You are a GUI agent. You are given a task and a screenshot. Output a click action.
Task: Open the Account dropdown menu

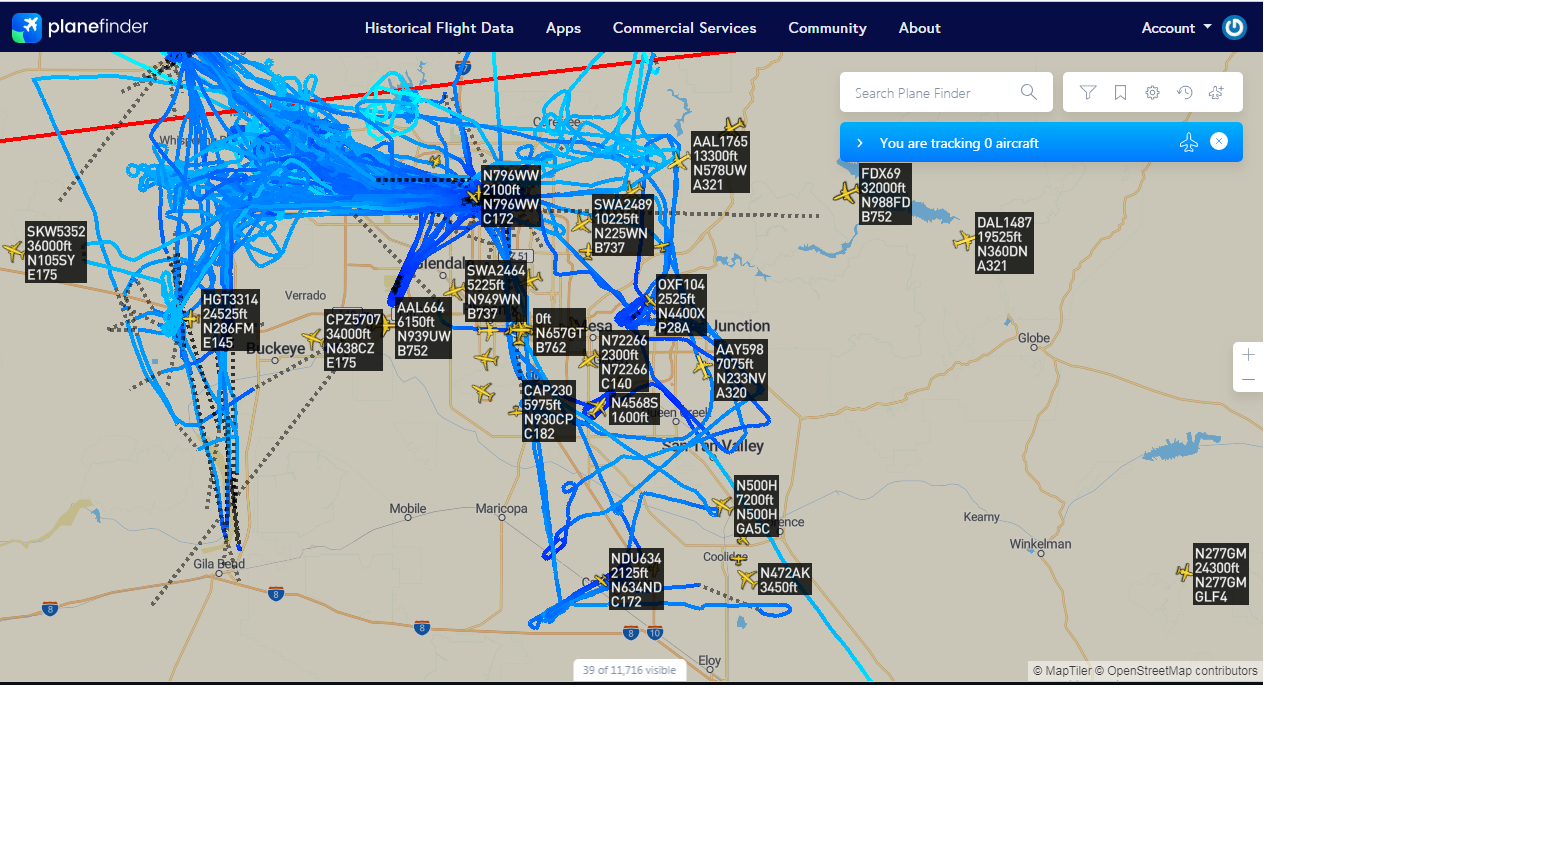click(1176, 28)
